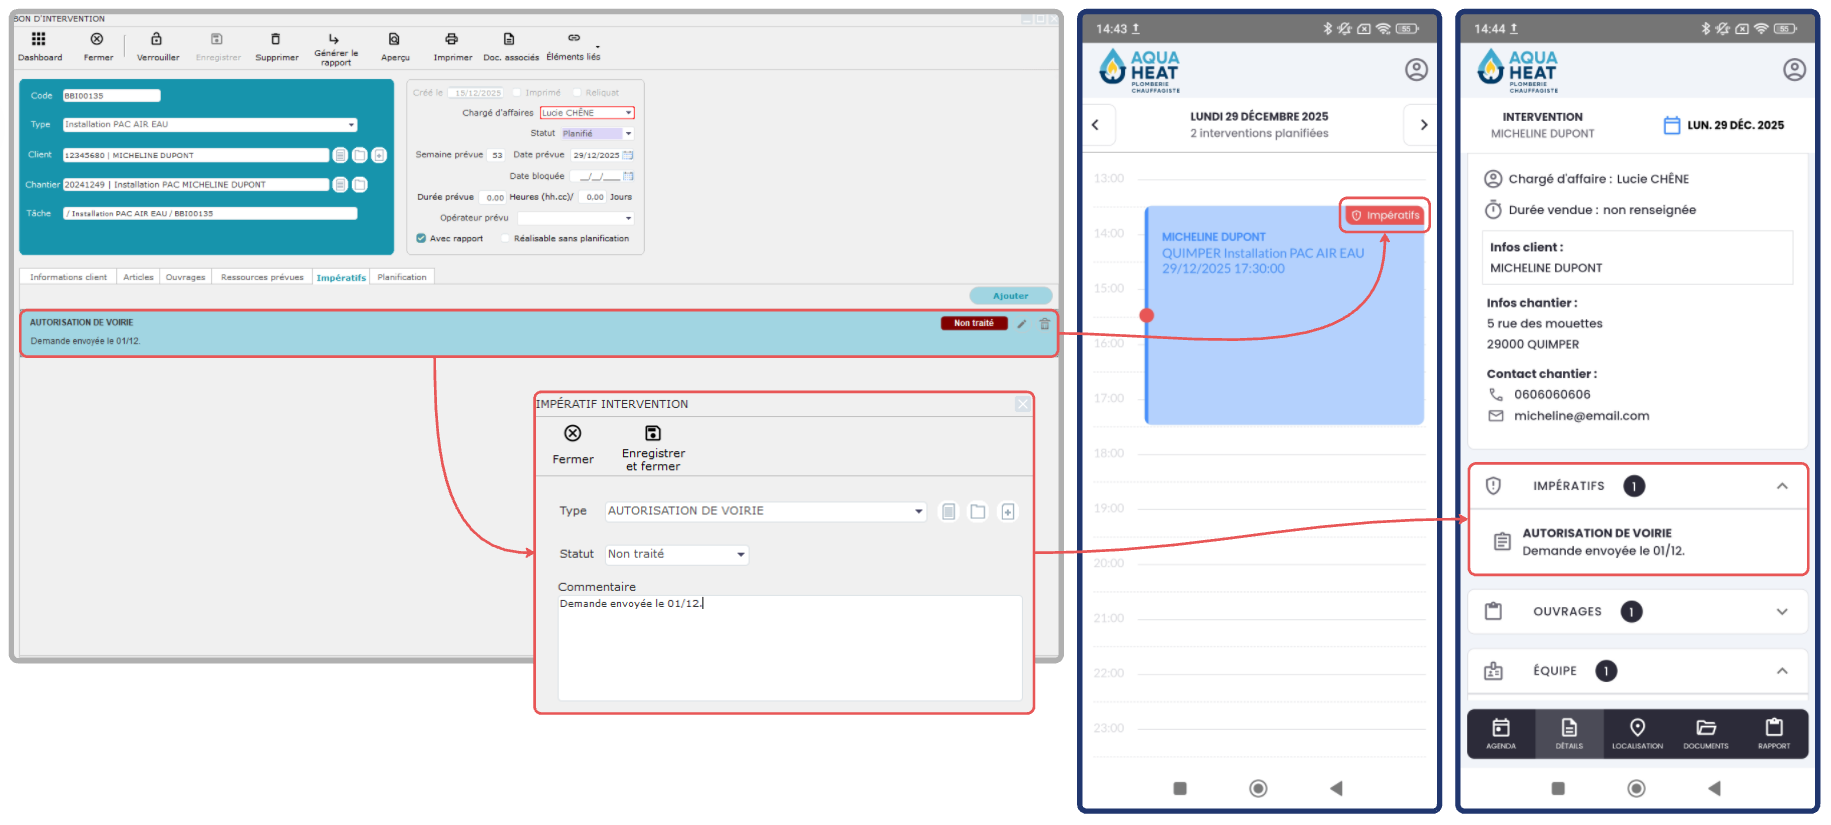
Task: Open Localisation in mobile bottom bar
Action: [1637, 733]
